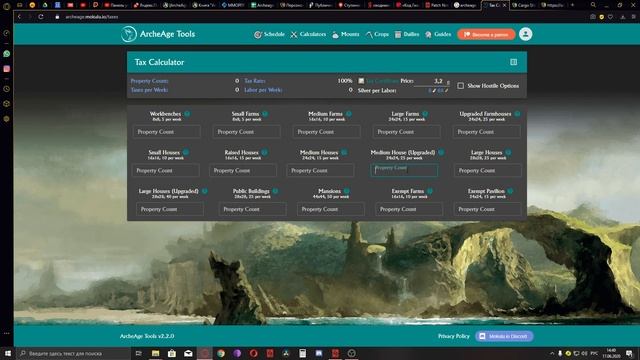Focus Medium Farms Property Count field

coord(326,132)
